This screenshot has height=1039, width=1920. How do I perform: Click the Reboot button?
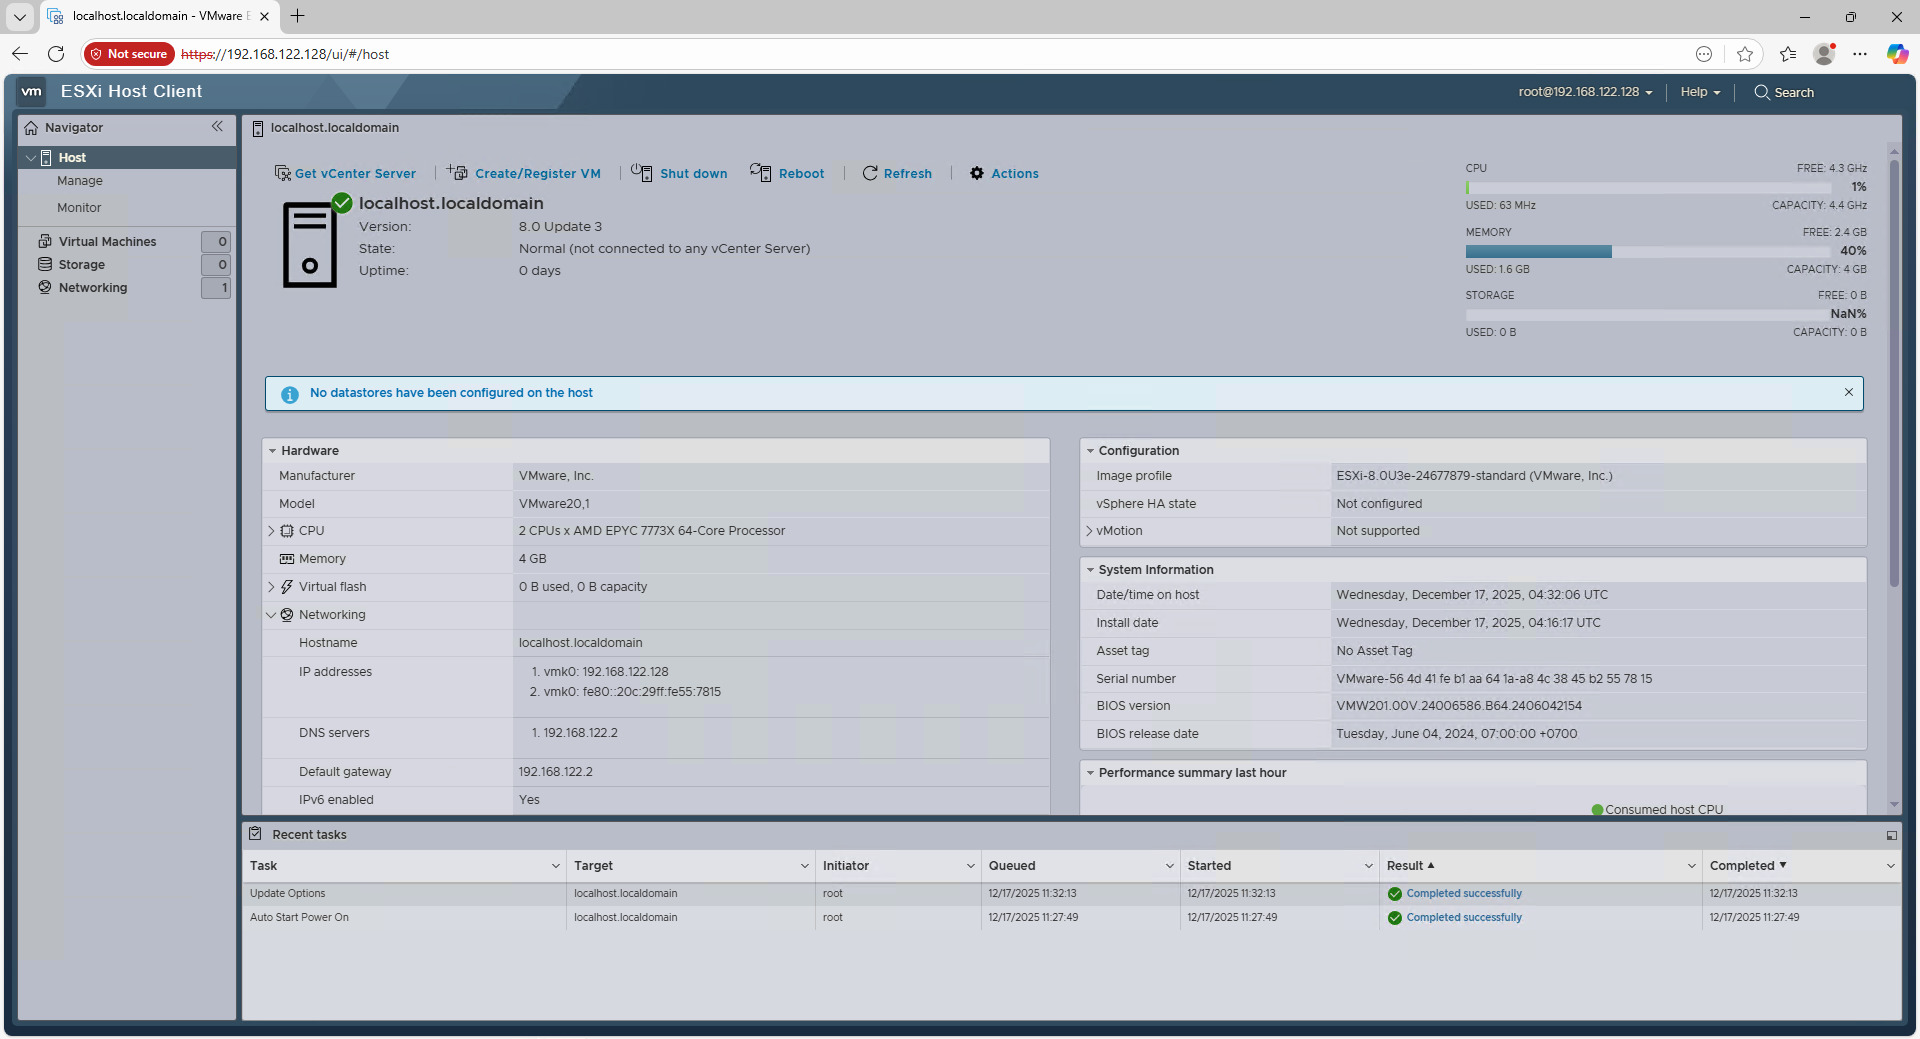point(787,173)
